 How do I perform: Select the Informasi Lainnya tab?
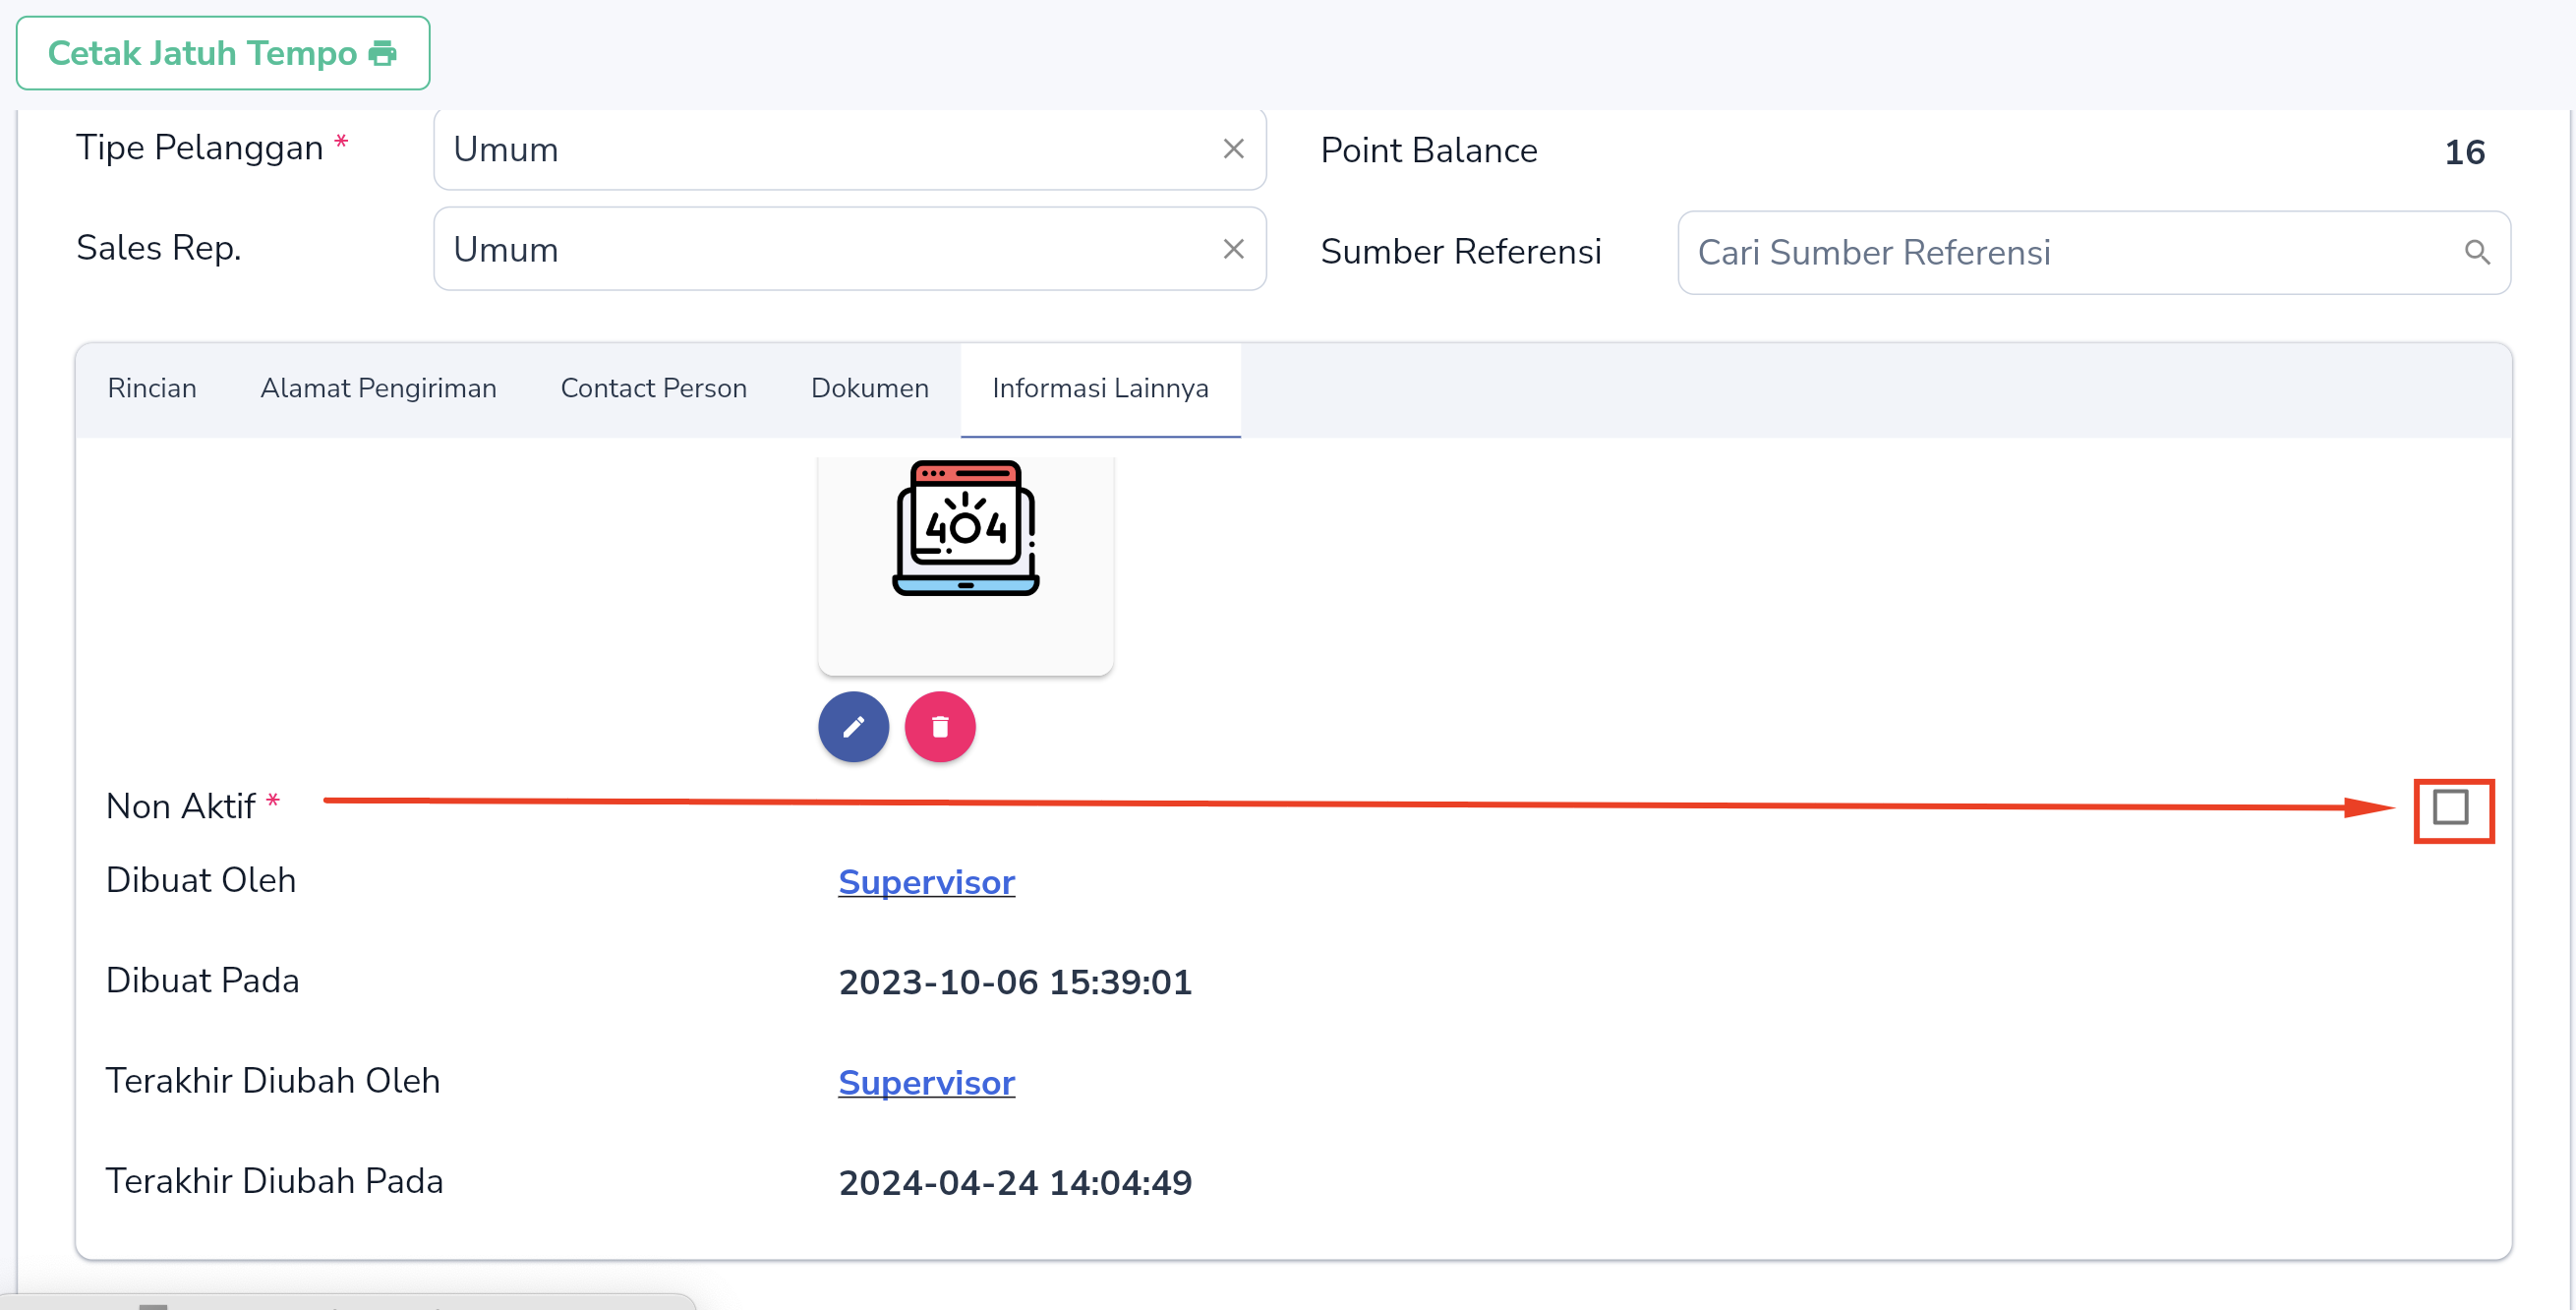pyautogui.click(x=1100, y=388)
